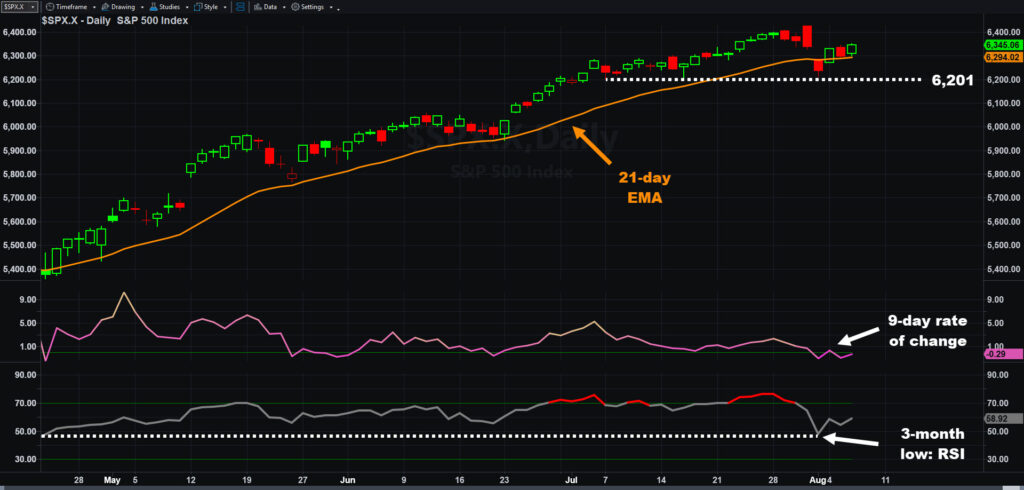Click the Timeframe clock icon
Screen dimensions: 1024x490
[x=50, y=6]
